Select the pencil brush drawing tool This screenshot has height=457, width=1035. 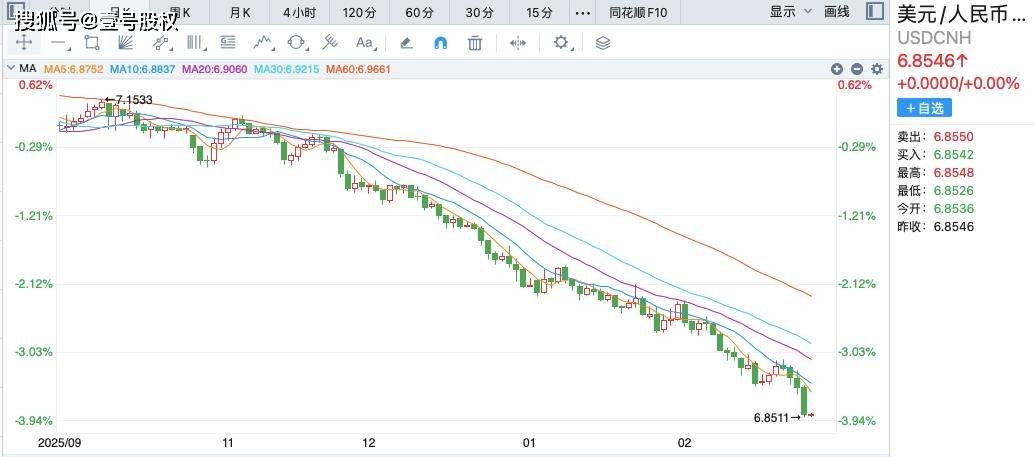(405, 43)
